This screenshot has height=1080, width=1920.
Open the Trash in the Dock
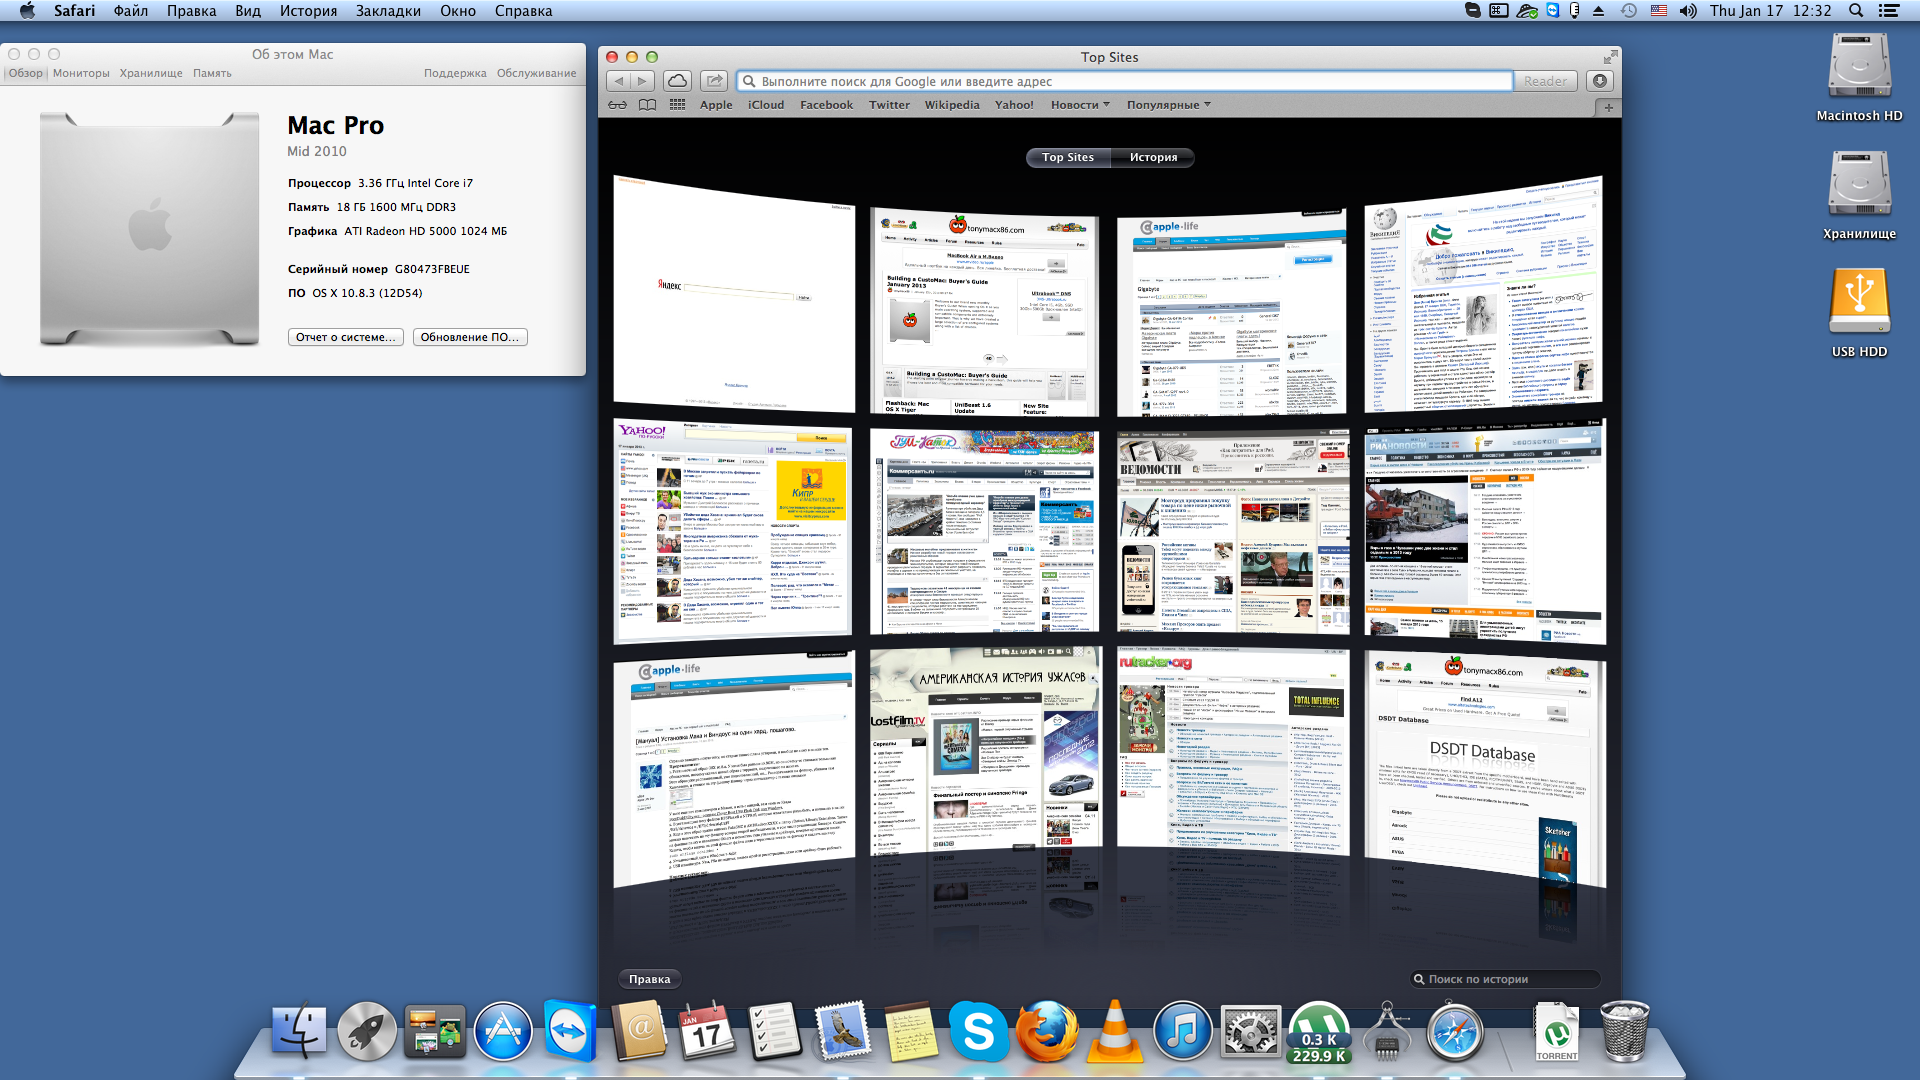(x=1625, y=1031)
